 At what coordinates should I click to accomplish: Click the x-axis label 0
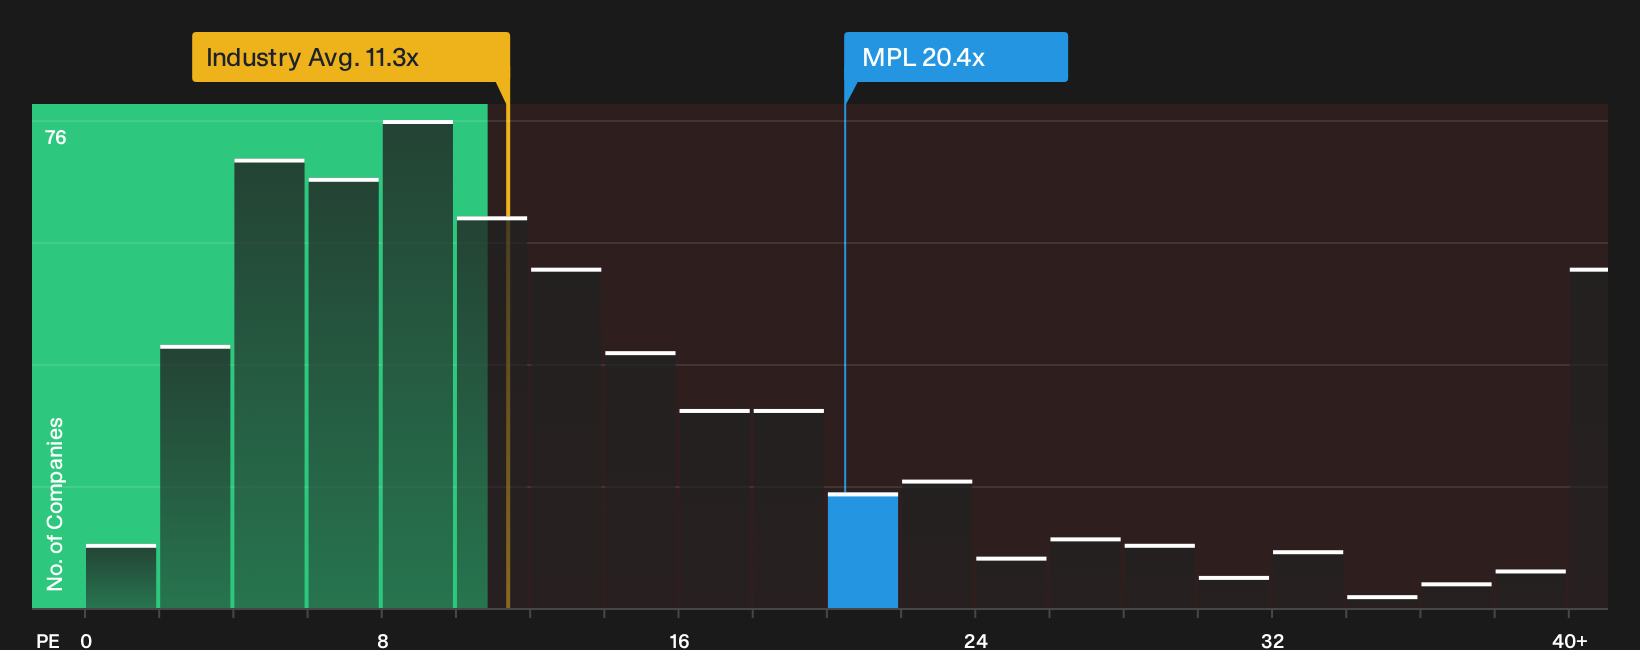(x=86, y=641)
